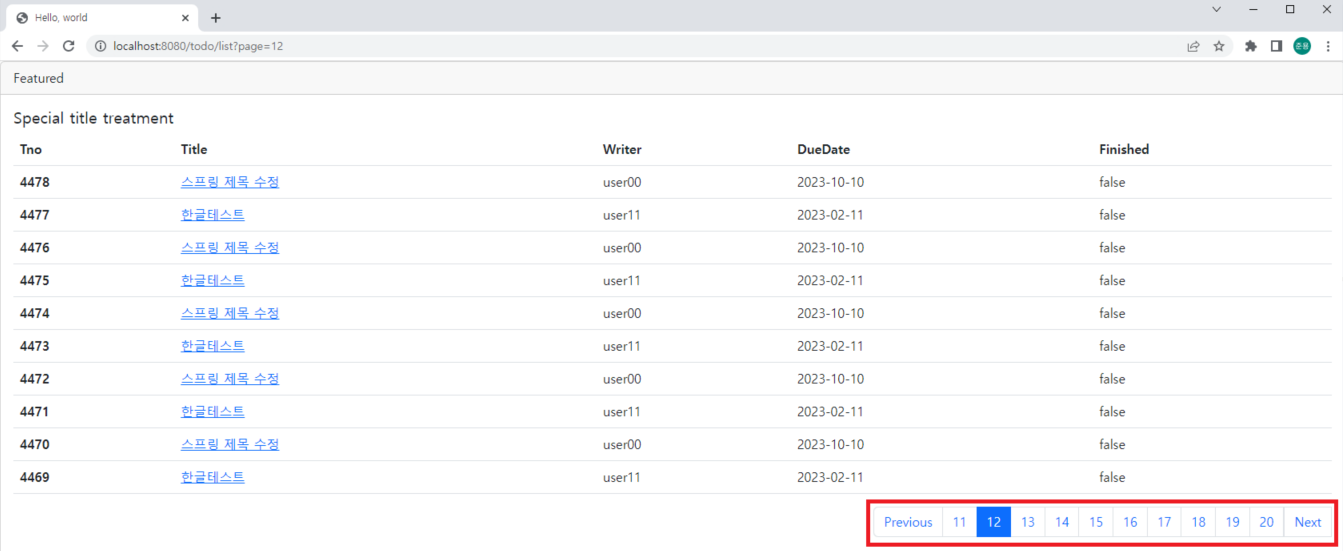1343x551 pixels.
Task: Click the Title column header
Action: 194,149
